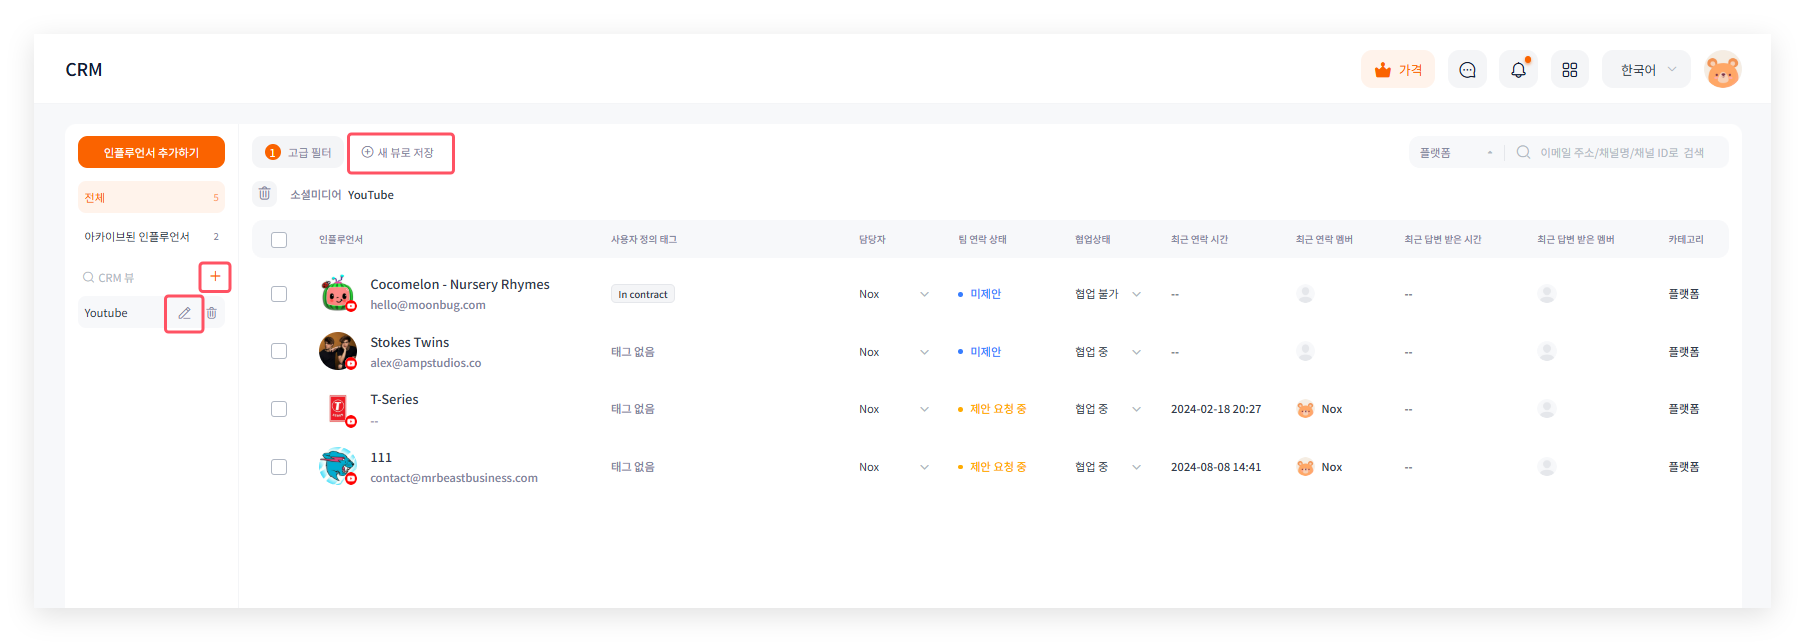Screen dimensions: 1805x642
Task: Click the 인플루언서 추가하기 button
Action: pos(151,152)
